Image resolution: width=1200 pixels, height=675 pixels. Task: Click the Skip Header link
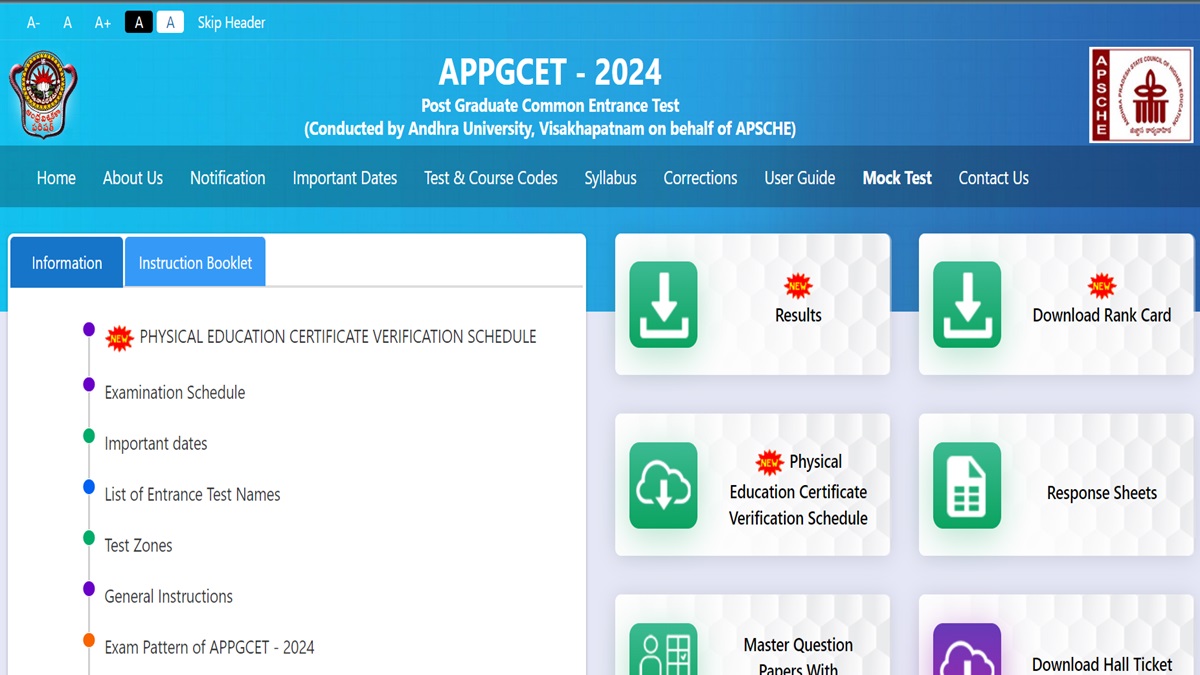pyautogui.click(x=231, y=22)
